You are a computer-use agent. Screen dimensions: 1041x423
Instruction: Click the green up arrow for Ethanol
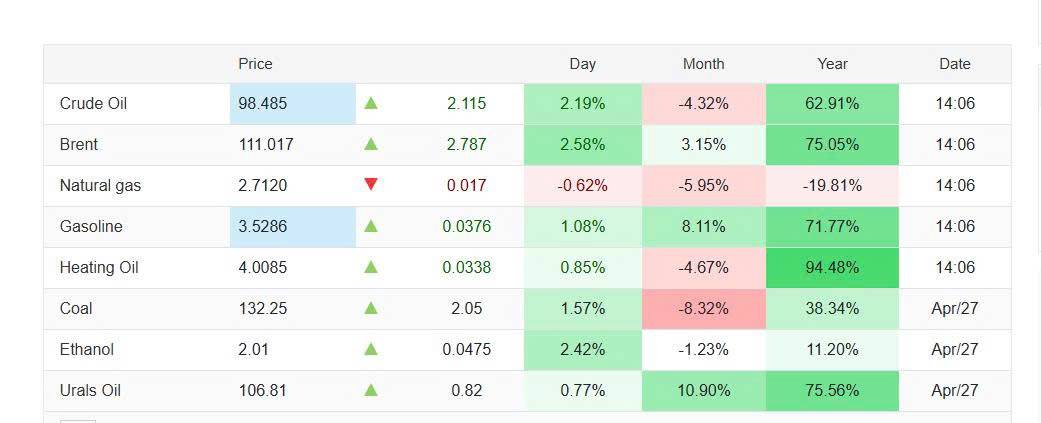[x=371, y=349]
